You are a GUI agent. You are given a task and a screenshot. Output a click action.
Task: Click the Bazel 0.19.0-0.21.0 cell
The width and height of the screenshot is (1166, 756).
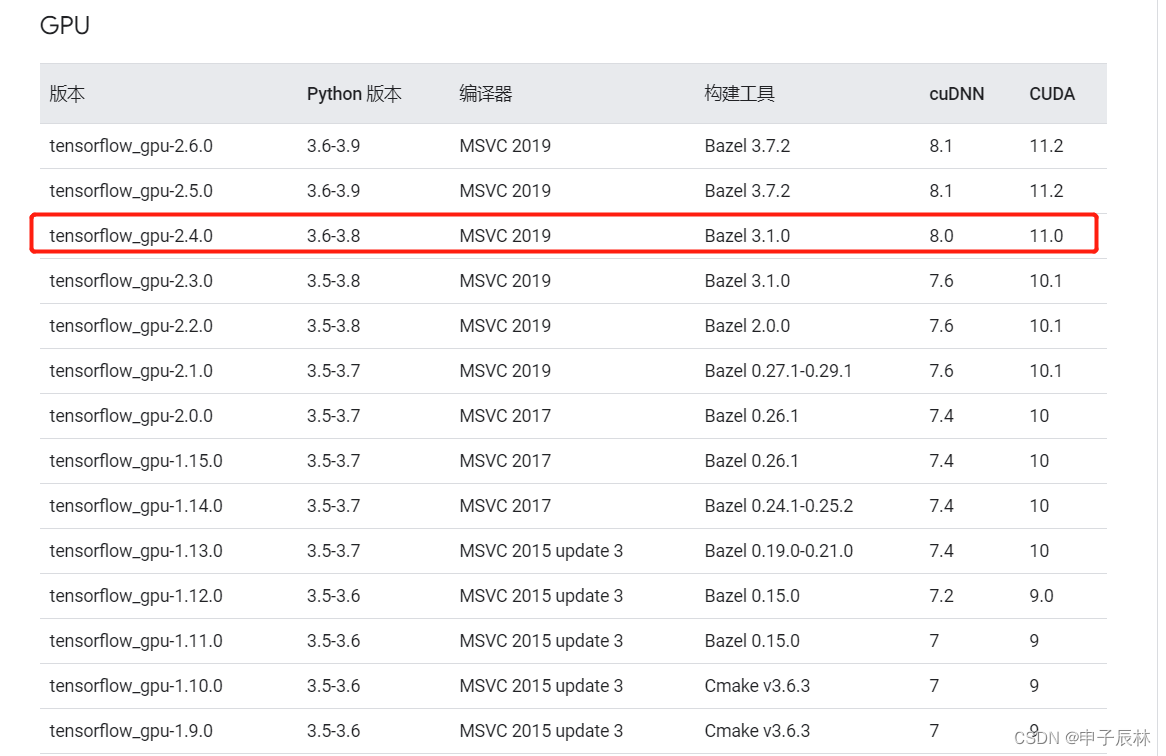coord(779,551)
